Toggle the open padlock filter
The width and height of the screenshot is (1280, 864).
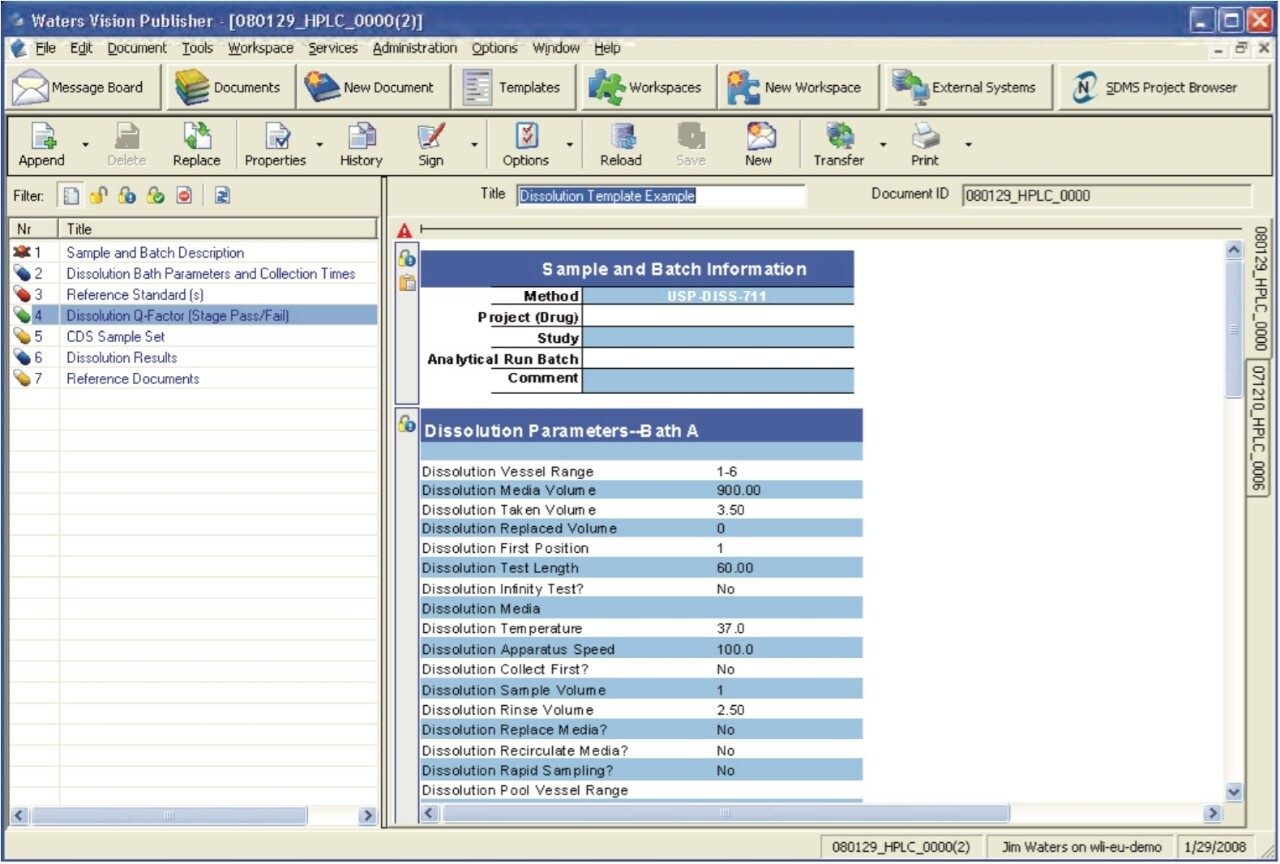point(98,196)
